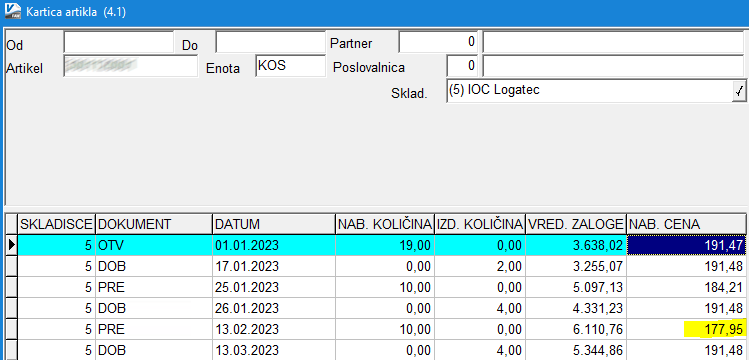
Task: Click the Partner name field
Action: click(613, 43)
